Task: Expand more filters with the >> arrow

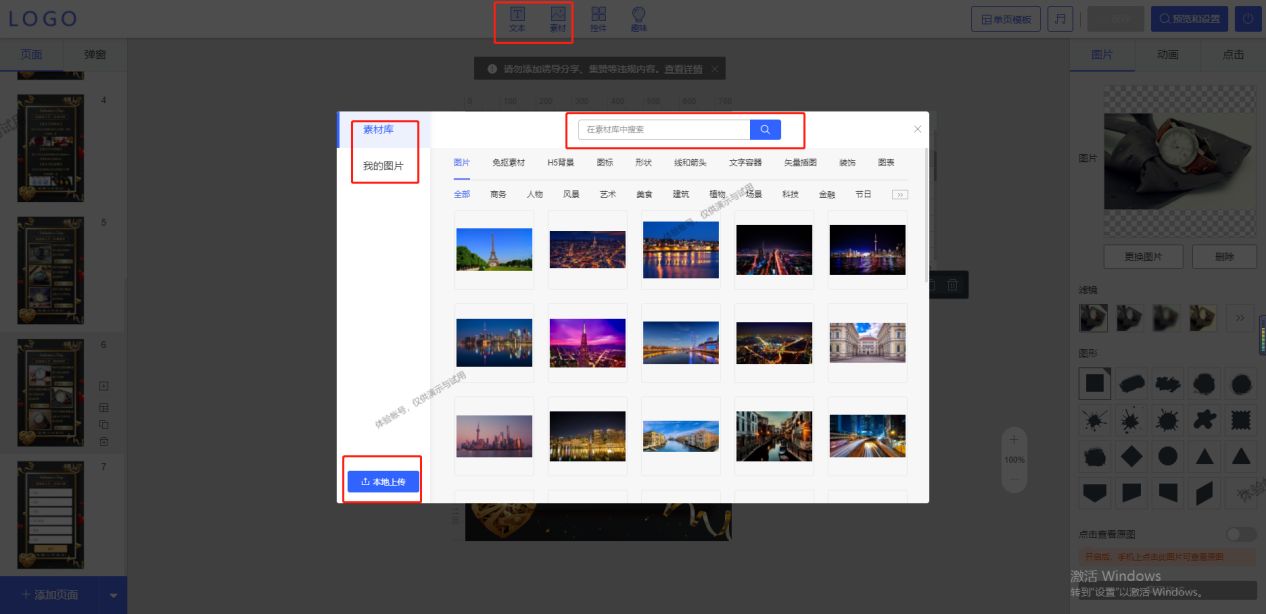Action: (1240, 317)
